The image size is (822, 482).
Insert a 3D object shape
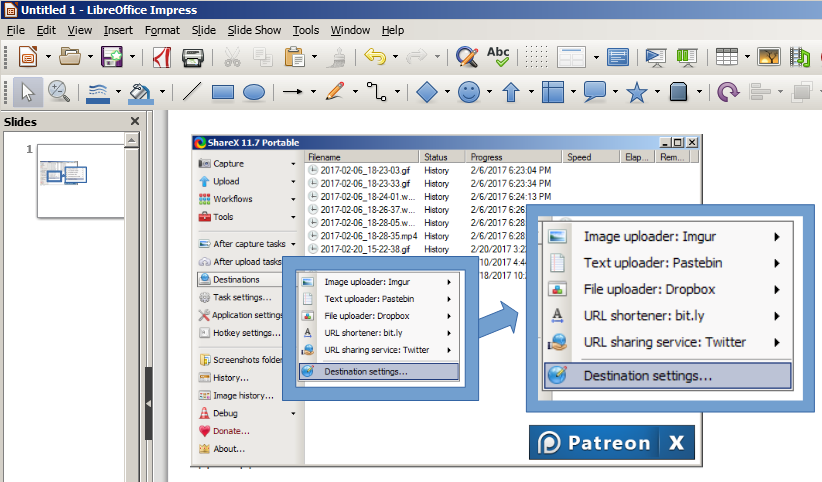pos(678,92)
